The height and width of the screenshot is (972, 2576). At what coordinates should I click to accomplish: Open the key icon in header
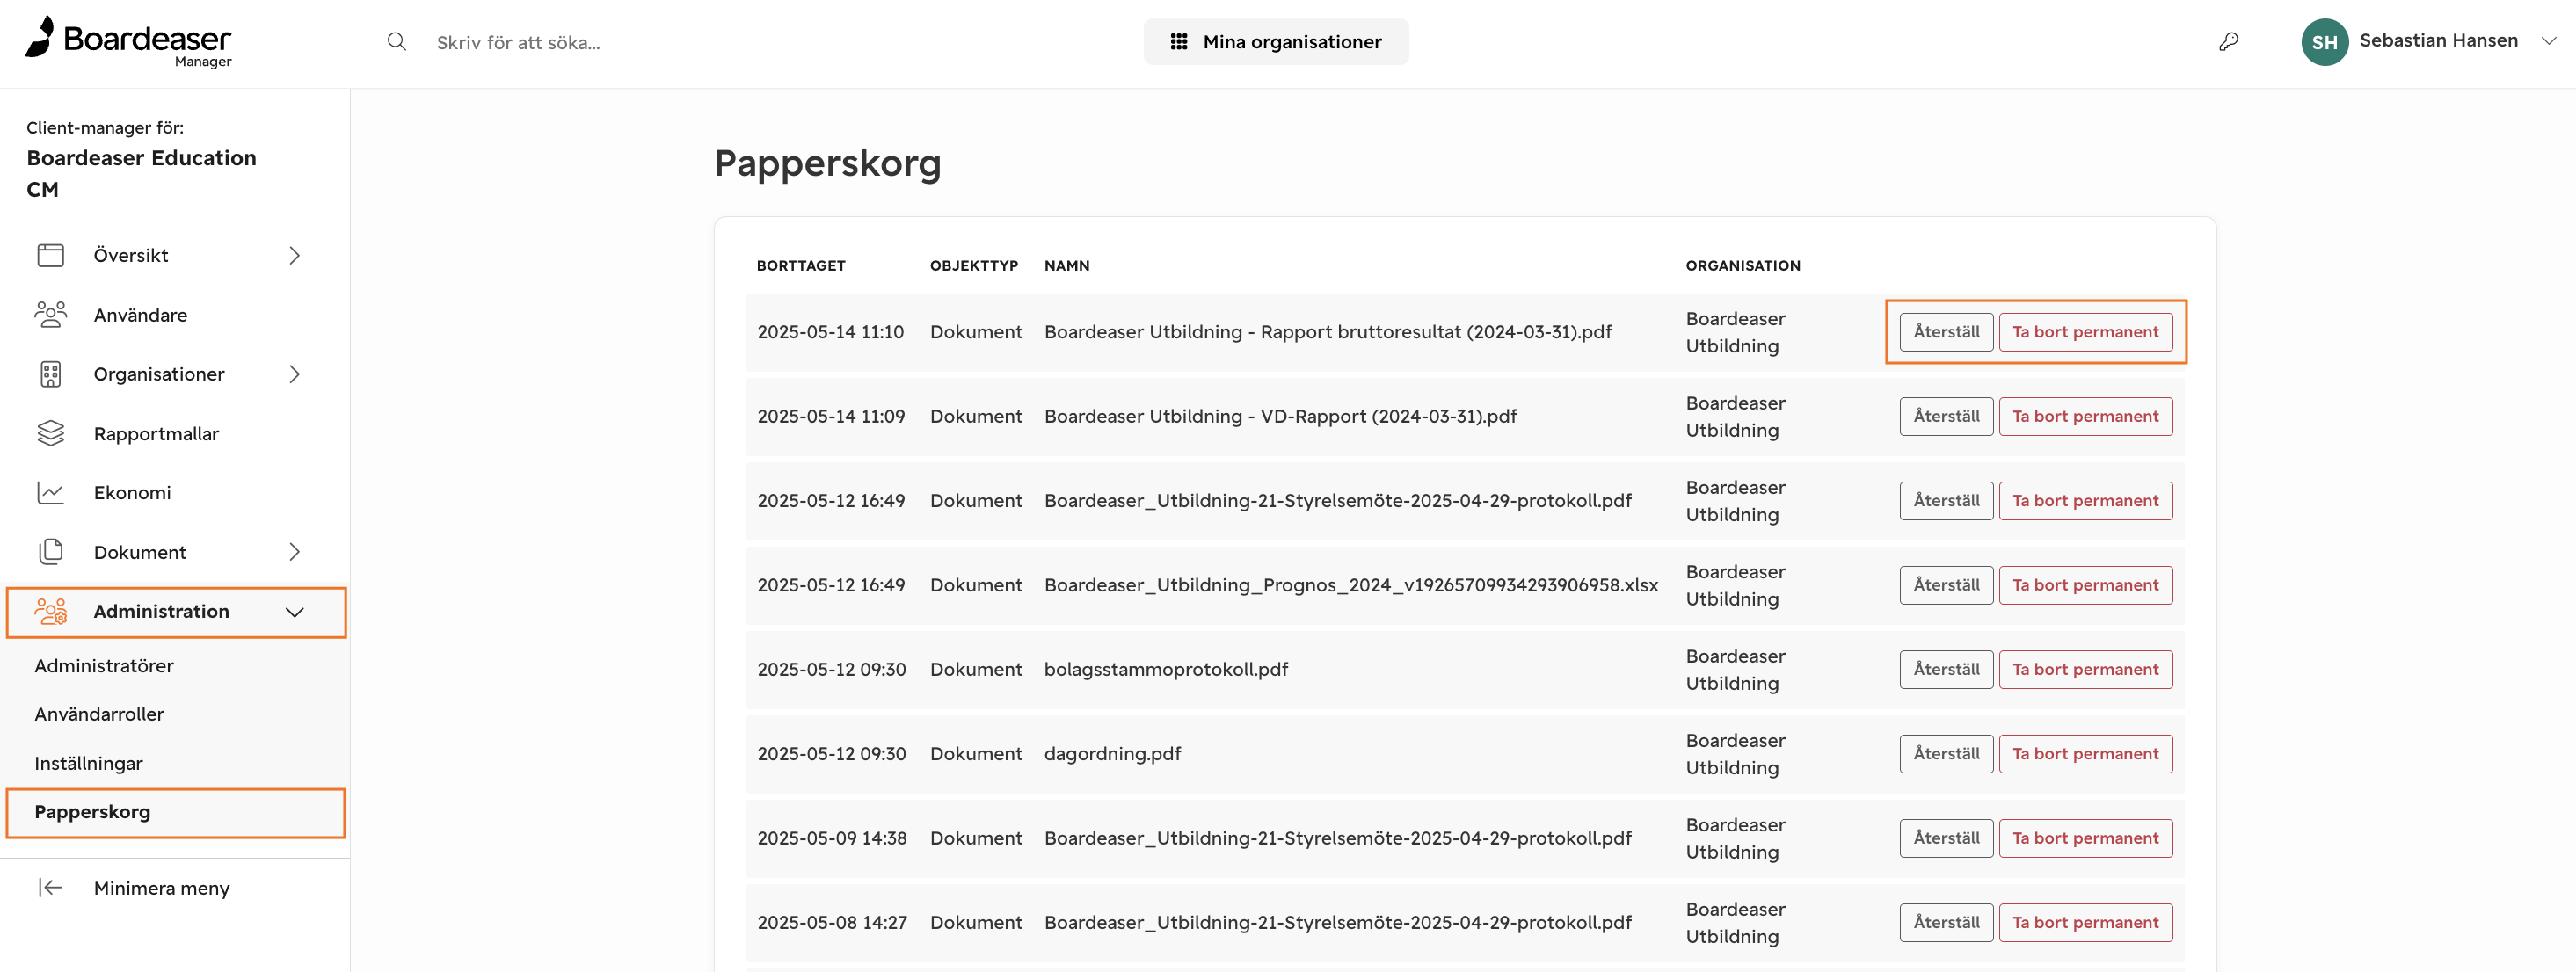[2228, 42]
